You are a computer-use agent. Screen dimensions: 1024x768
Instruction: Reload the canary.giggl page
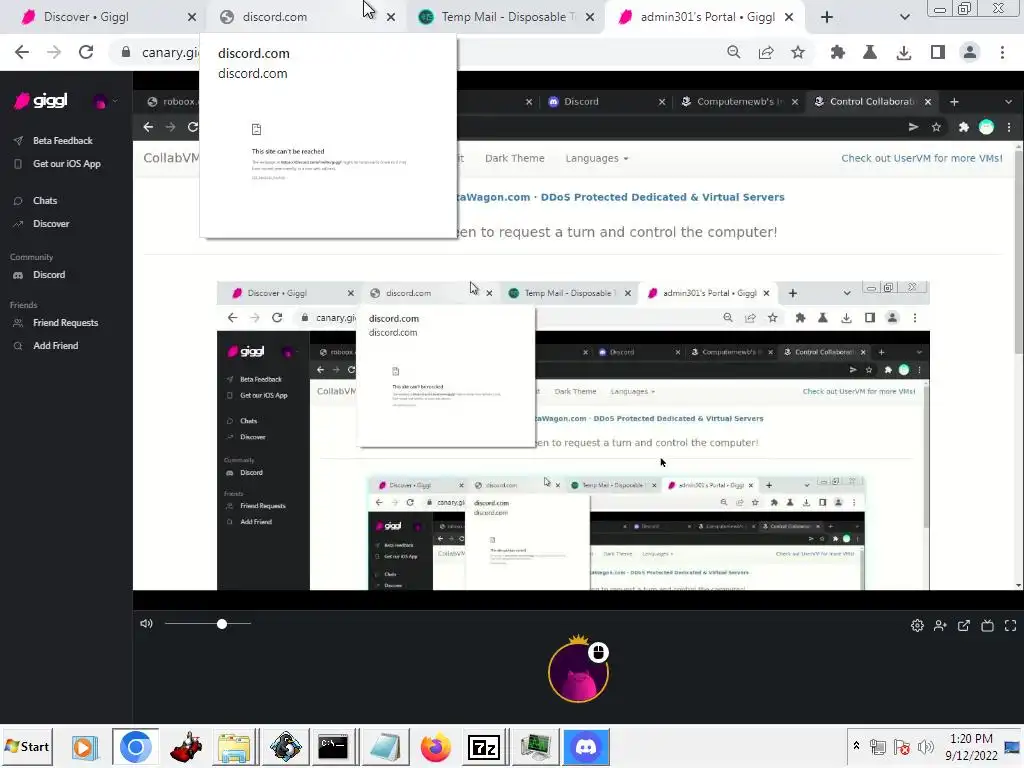(86, 52)
